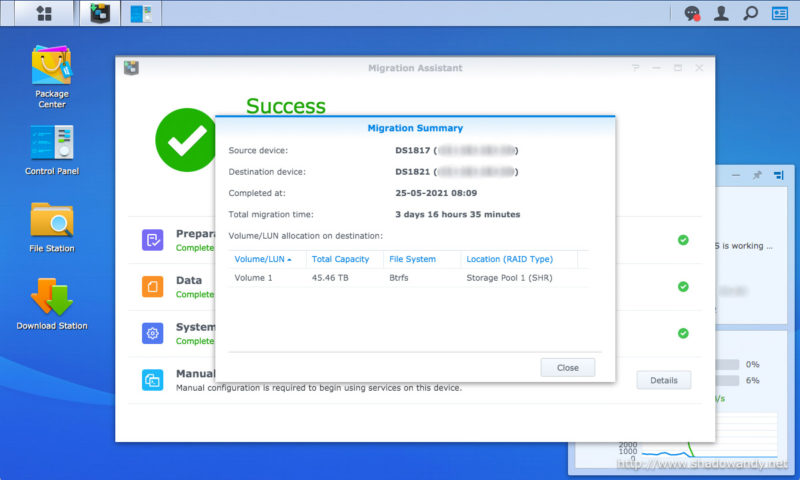Click the System row green status check
Screen dimensions: 800x480
683,333
